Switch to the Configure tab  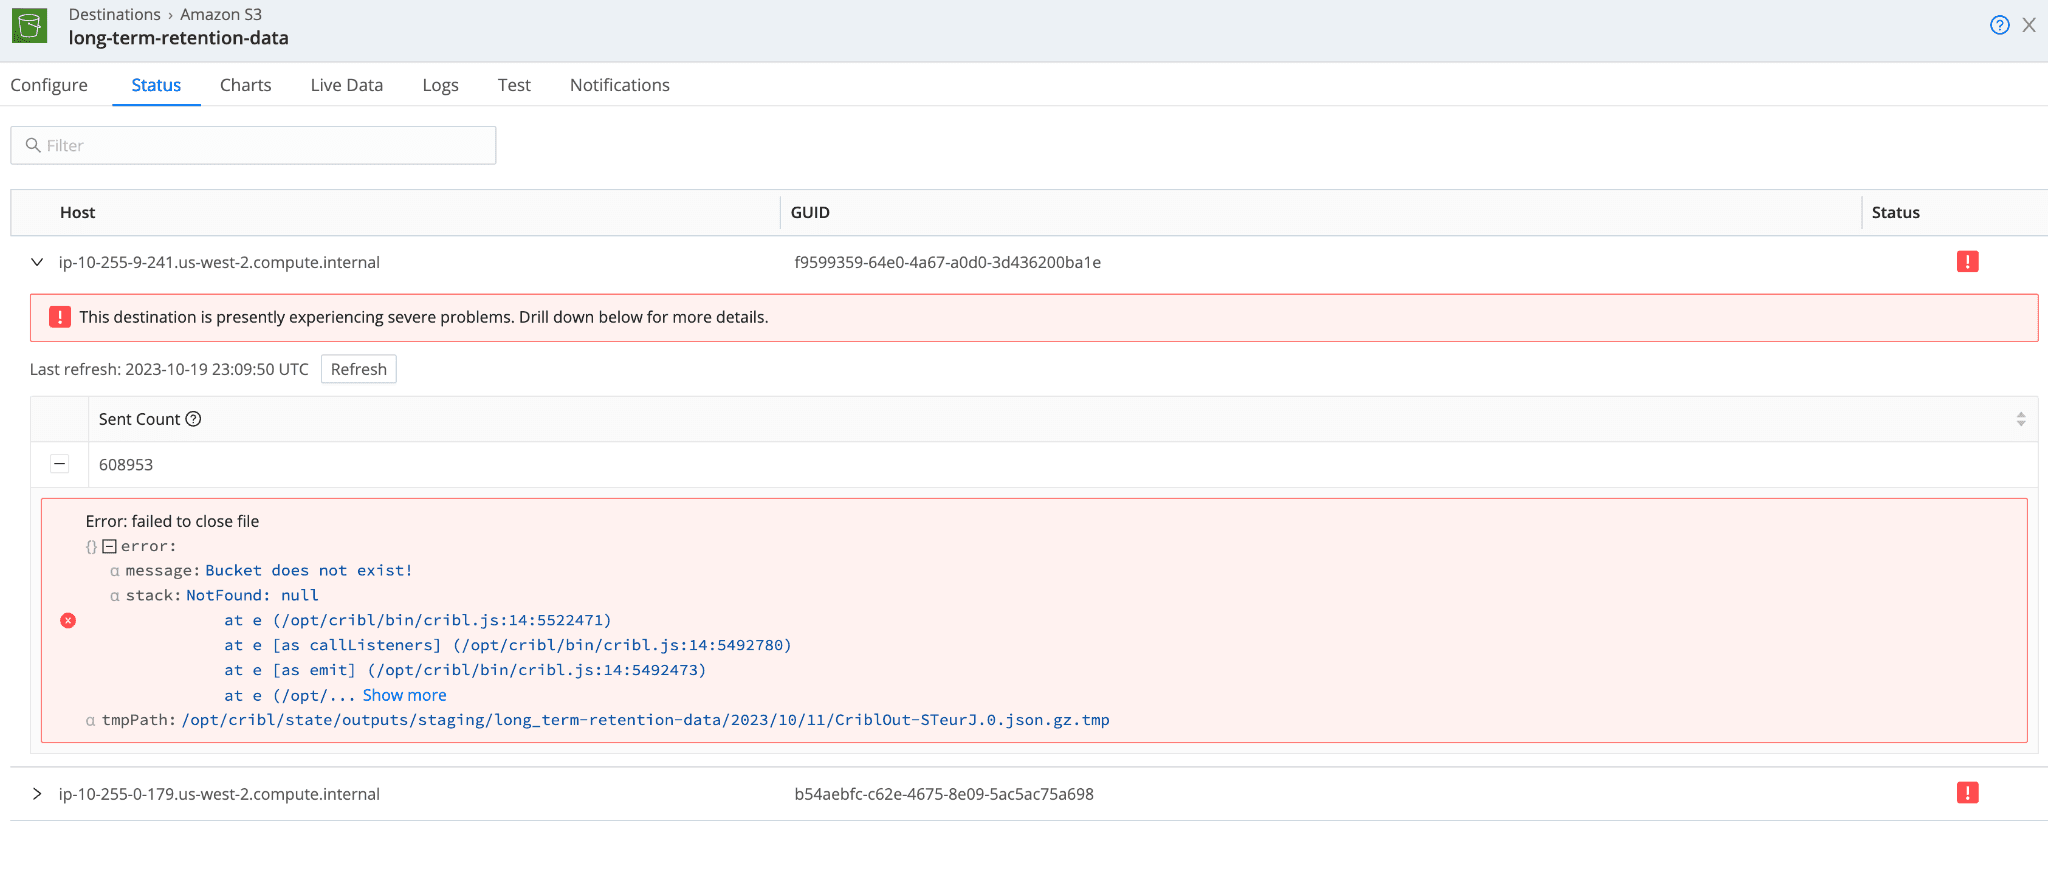tap(49, 85)
